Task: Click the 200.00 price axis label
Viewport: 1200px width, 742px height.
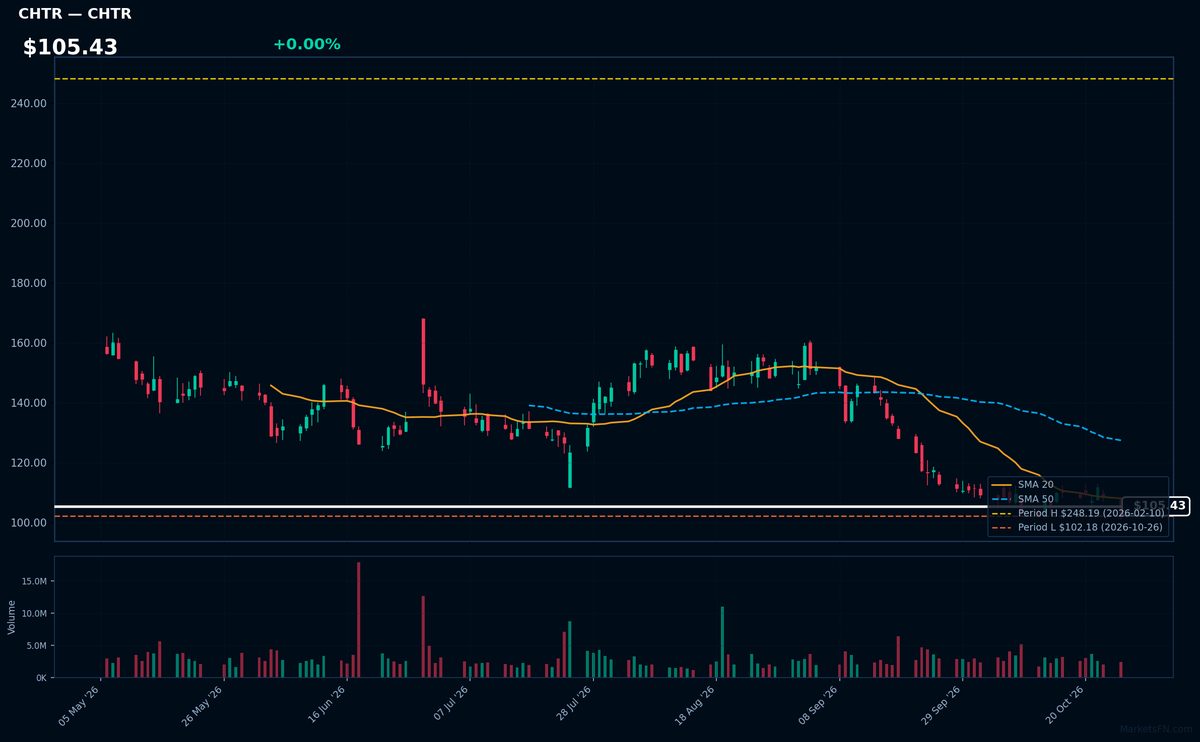Action: [29, 223]
